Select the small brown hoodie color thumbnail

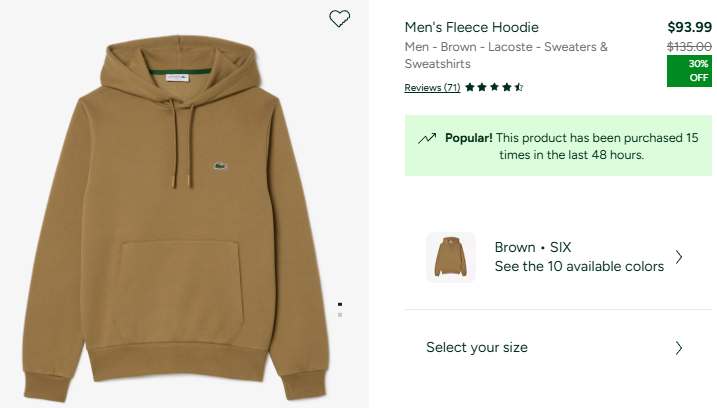coord(451,257)
